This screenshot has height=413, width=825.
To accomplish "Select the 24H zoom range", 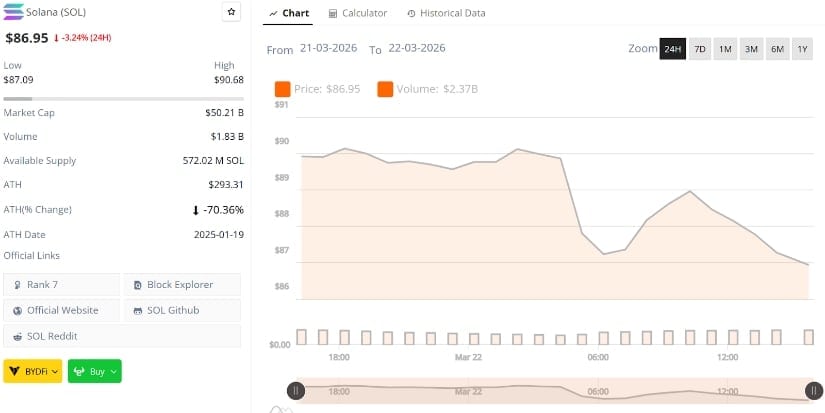I will (672, 49).
